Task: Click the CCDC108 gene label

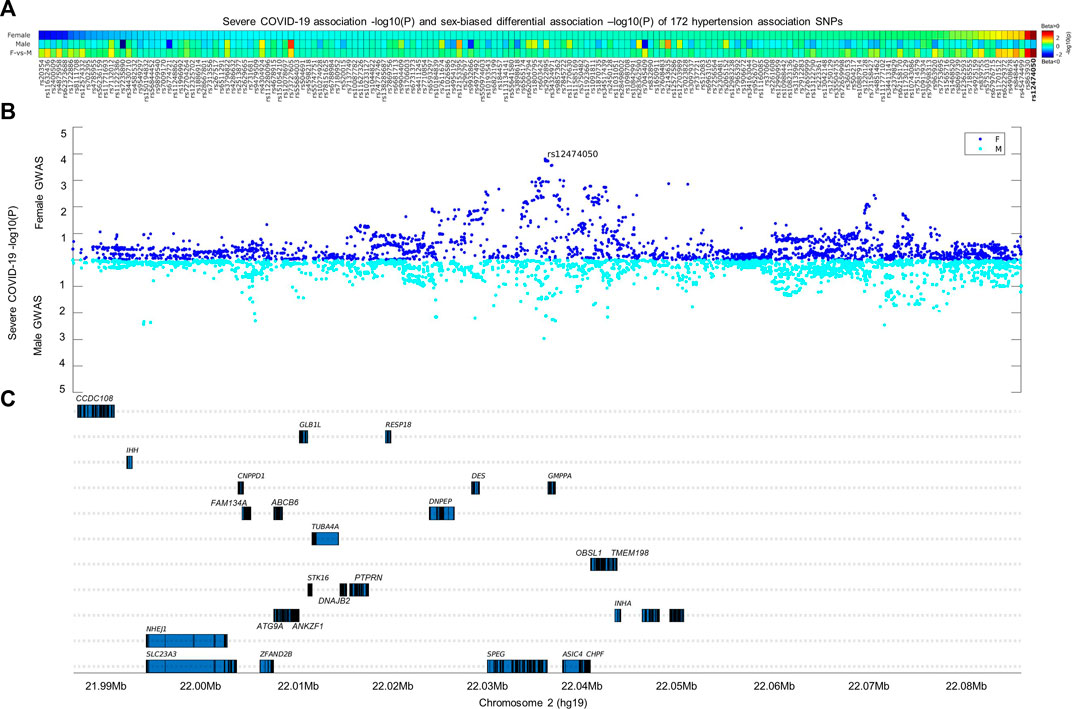Action: click(94, 398)
